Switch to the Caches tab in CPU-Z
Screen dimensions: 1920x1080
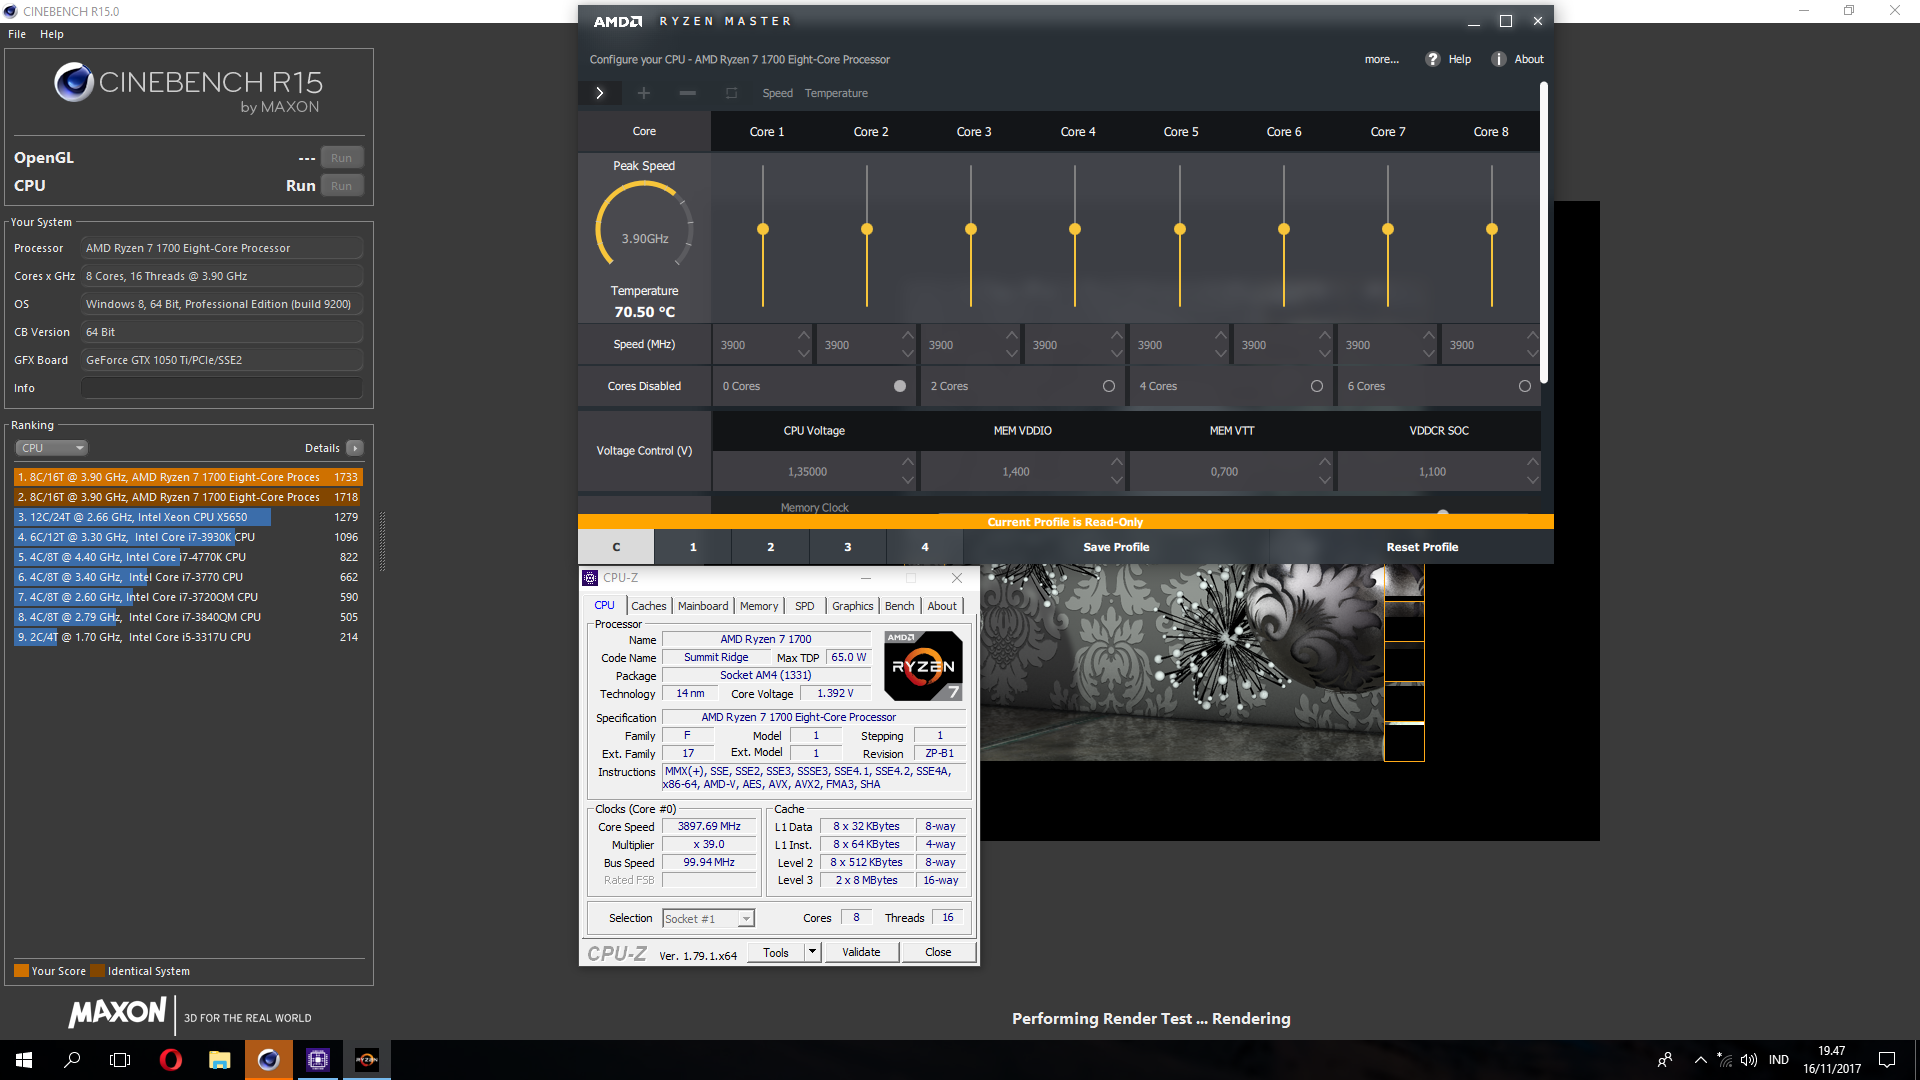click(x=648, y=606)
